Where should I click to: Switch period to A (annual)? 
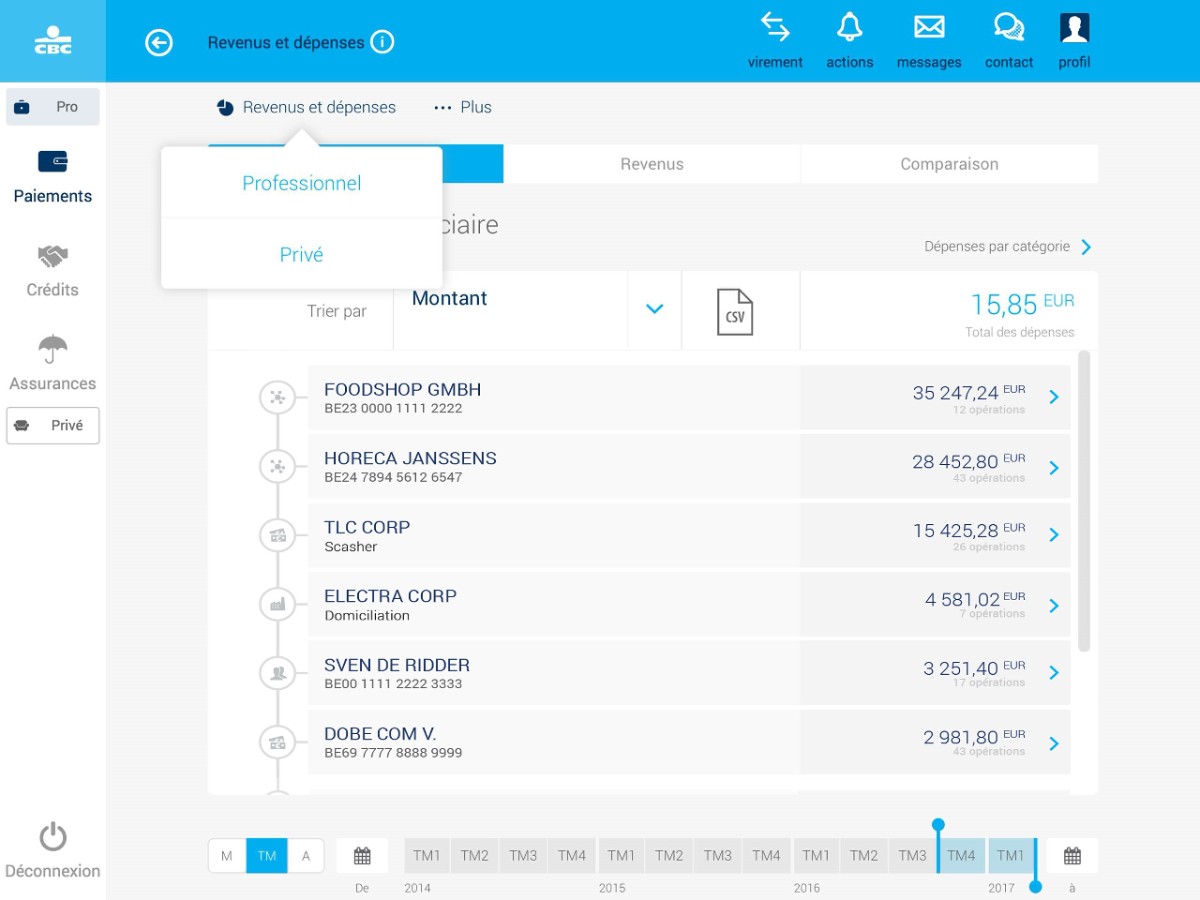pos(306,856)
